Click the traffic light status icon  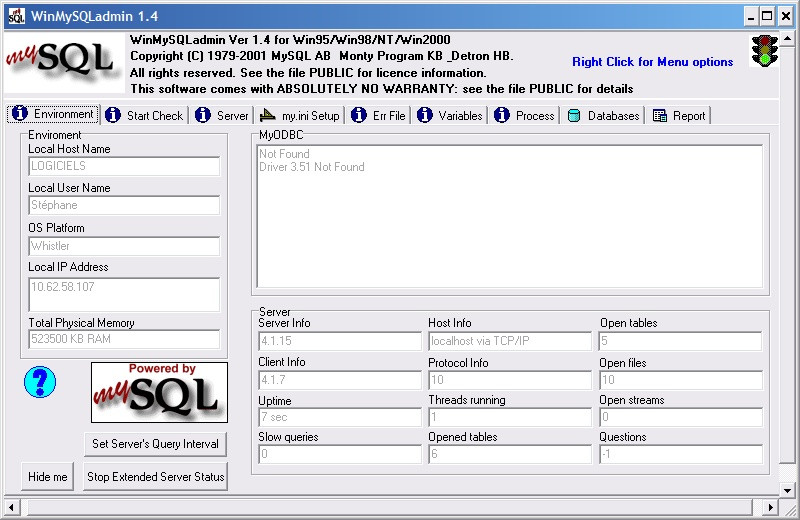[765, 51]
